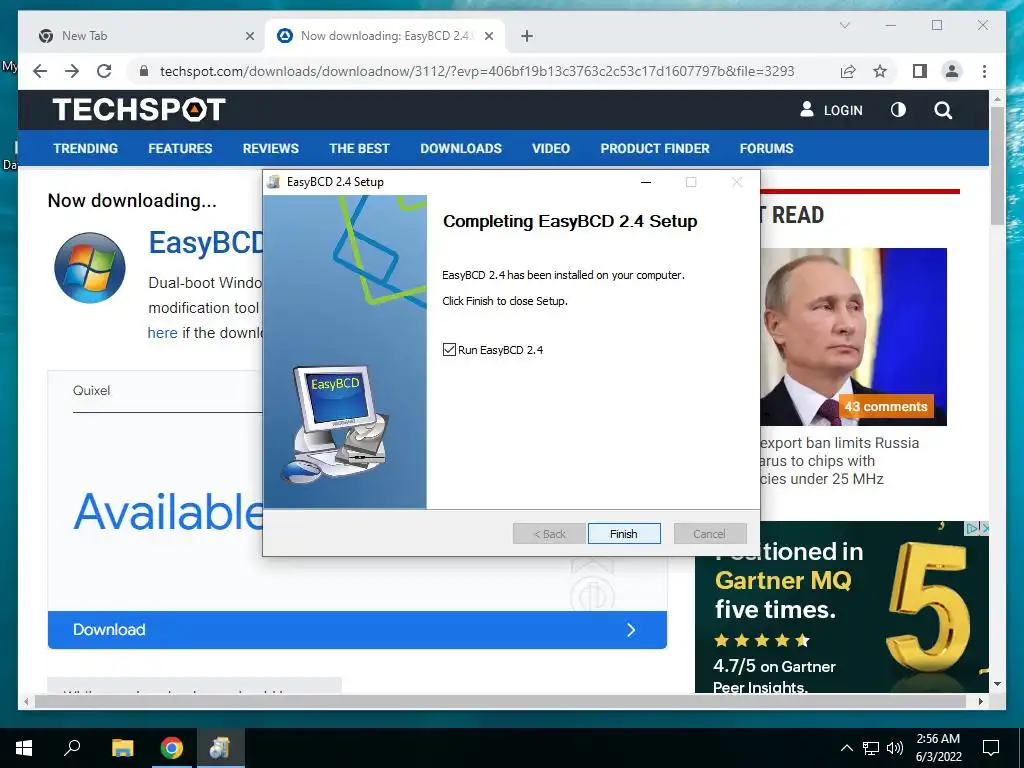The image size is (1024, 768).
Task: Click the EasyBCD setup taskbar icon
Action: coord(220,748)
